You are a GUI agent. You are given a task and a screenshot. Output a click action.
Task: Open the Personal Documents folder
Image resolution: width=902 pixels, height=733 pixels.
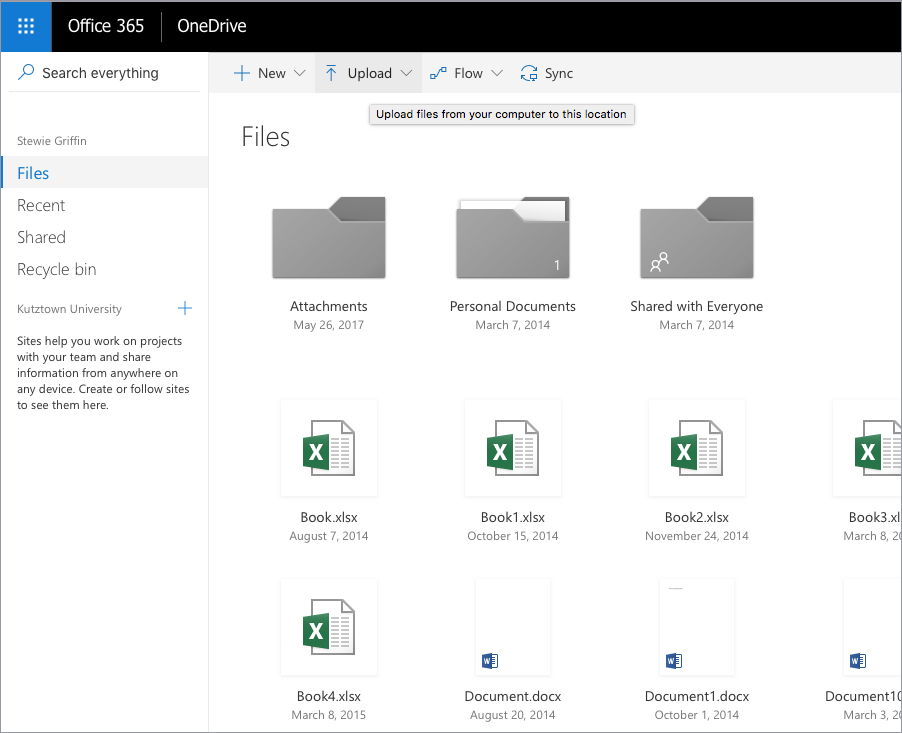tap(512, 238)
